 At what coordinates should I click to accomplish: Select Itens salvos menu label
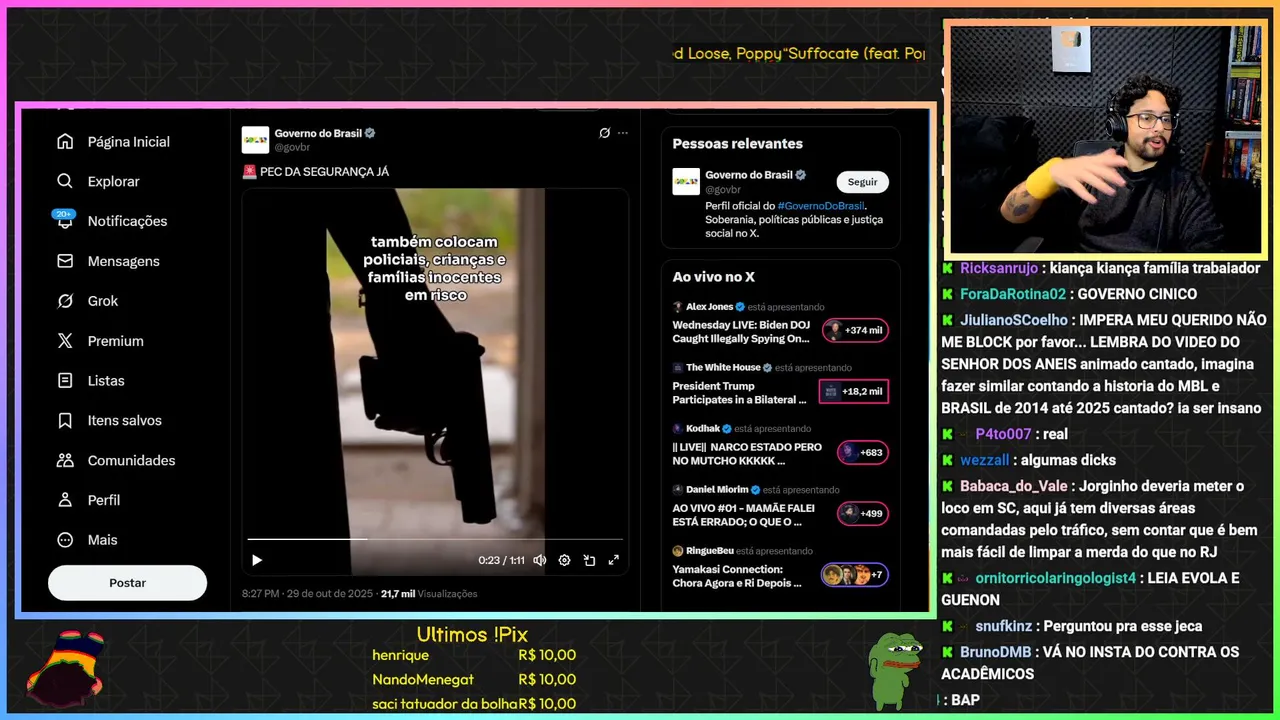tap(125, 421)
